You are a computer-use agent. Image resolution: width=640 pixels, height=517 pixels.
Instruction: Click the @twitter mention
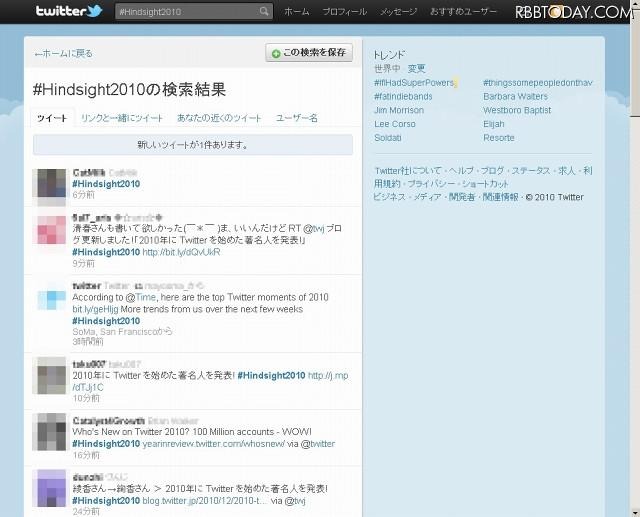point(318,444)
